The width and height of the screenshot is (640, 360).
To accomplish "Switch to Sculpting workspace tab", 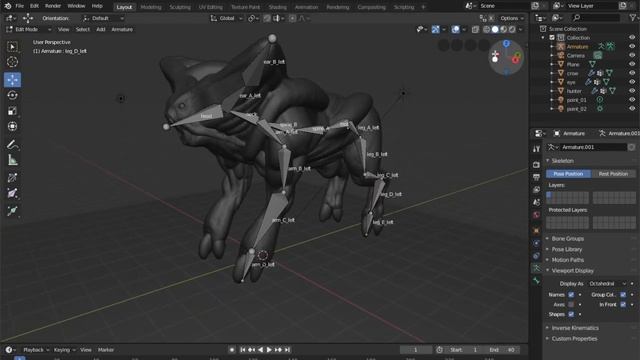I will point(180,7).
